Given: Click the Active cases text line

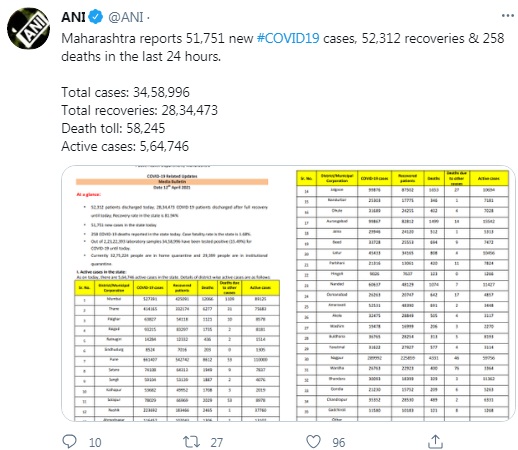Looking at the screenshot, I should pyautogui.click(x=125, y=146).
